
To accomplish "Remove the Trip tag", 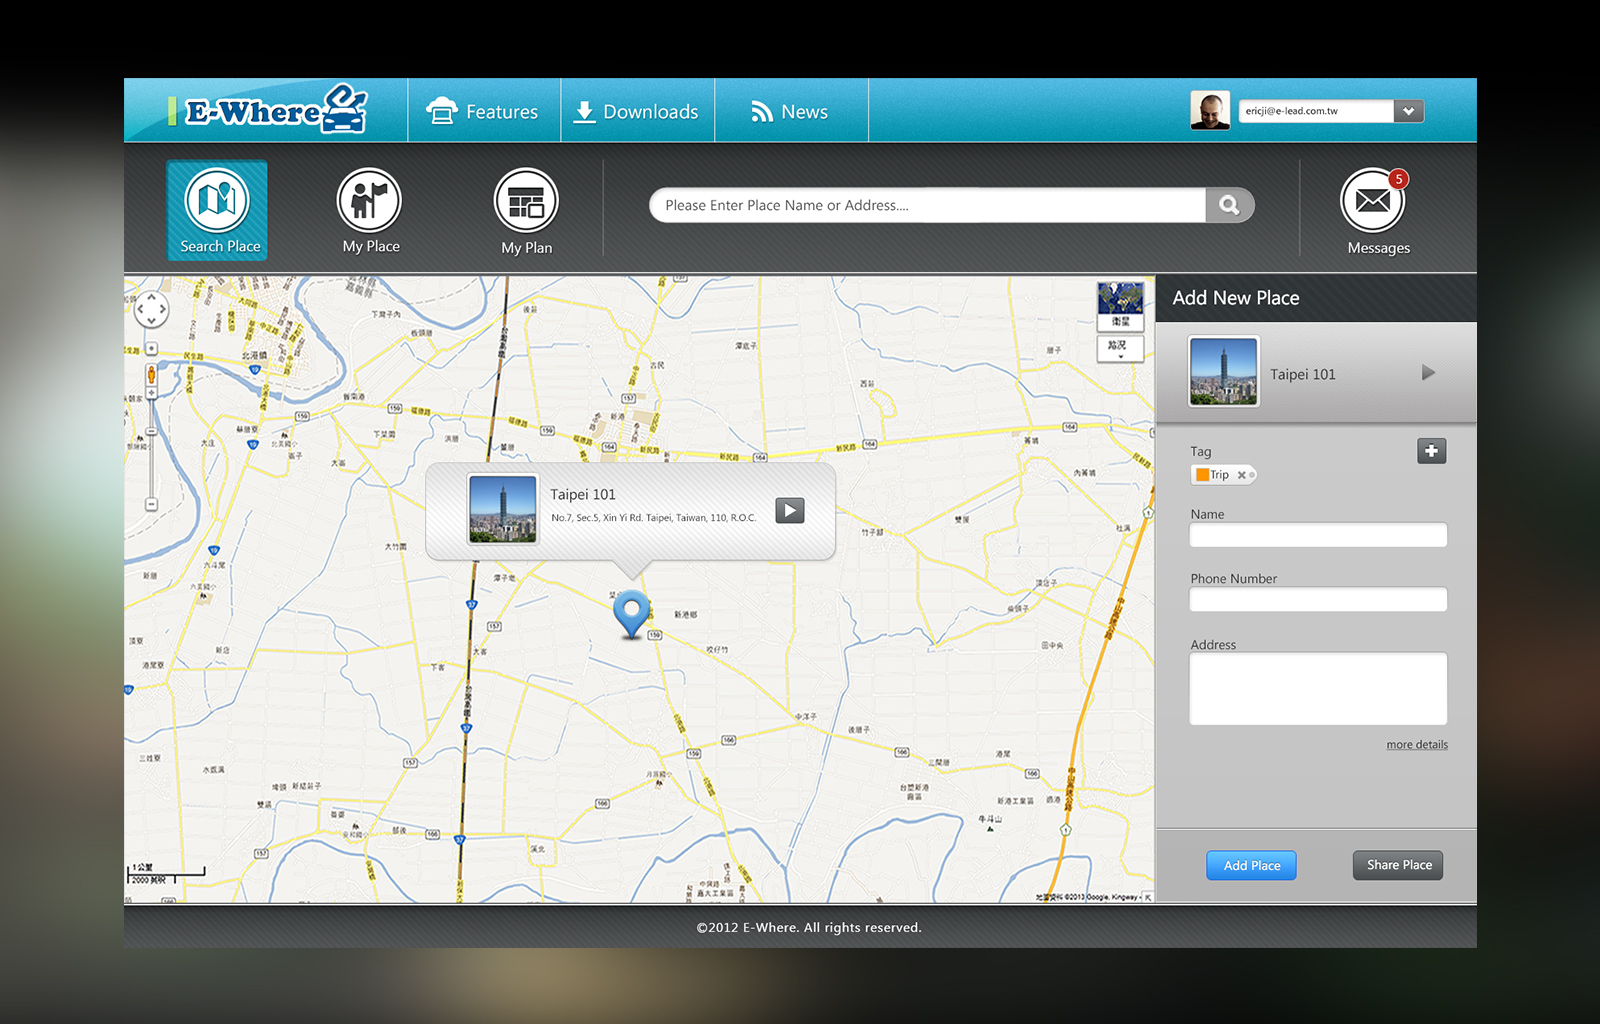I will point(1242,475).
